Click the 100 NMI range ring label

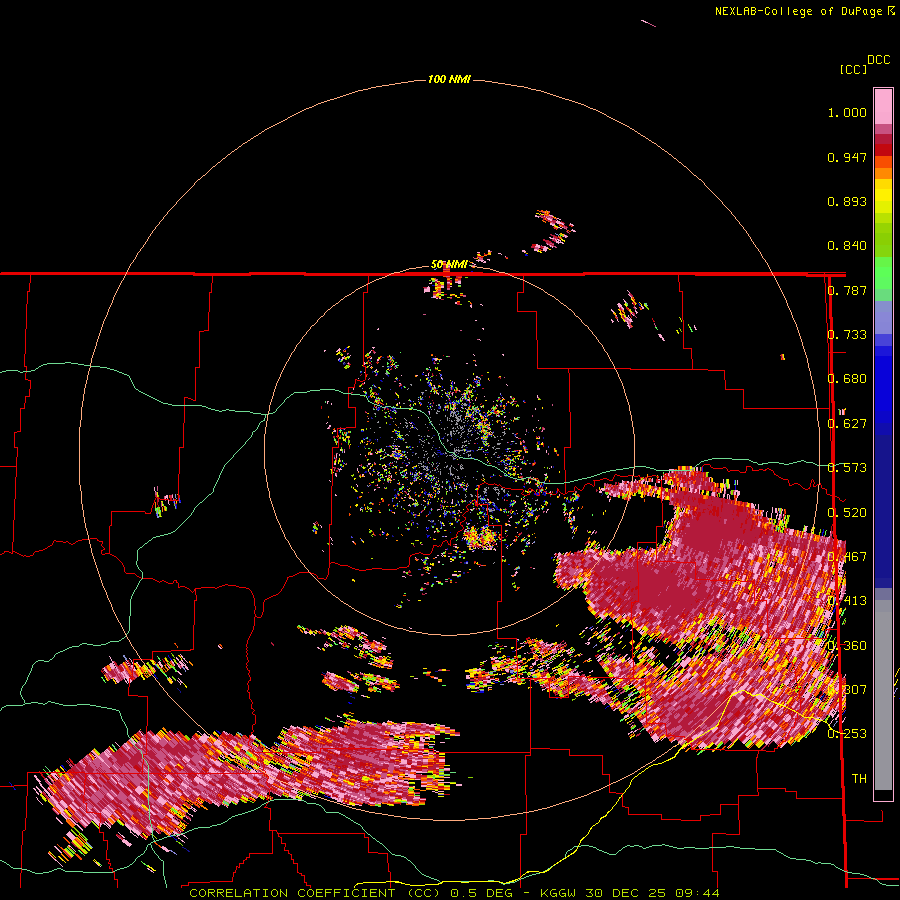point(449,79)
